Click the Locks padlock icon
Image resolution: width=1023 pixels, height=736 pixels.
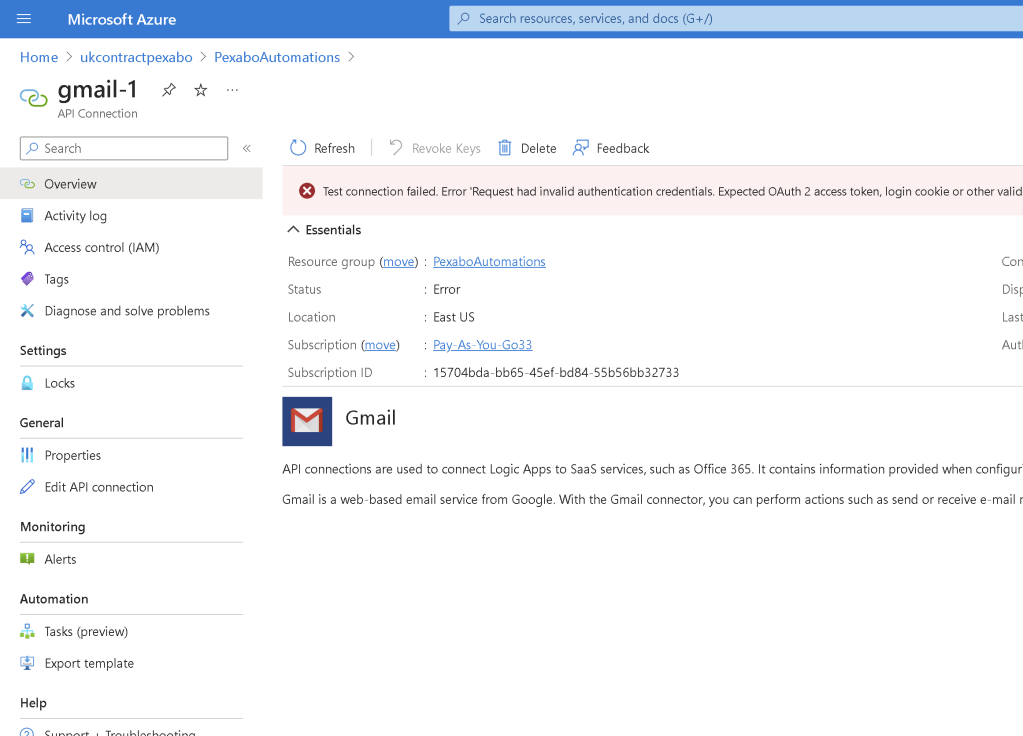click(27, 383)
